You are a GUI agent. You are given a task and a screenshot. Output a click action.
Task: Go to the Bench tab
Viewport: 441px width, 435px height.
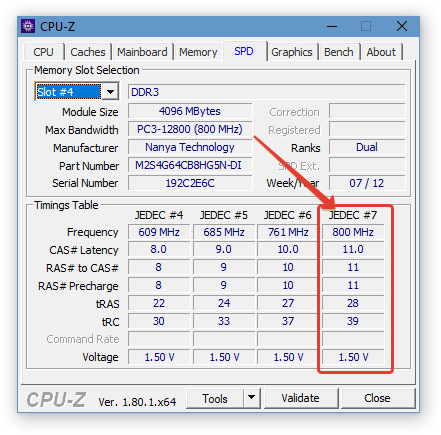coord(339,52)
